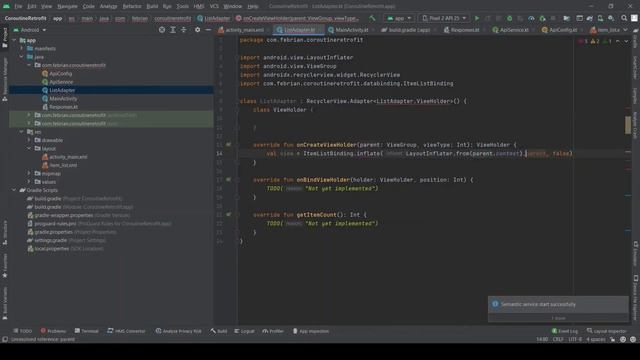Show hidden editor tabs dropdown arrow
The image size is (640, 360).
point(625,30)
